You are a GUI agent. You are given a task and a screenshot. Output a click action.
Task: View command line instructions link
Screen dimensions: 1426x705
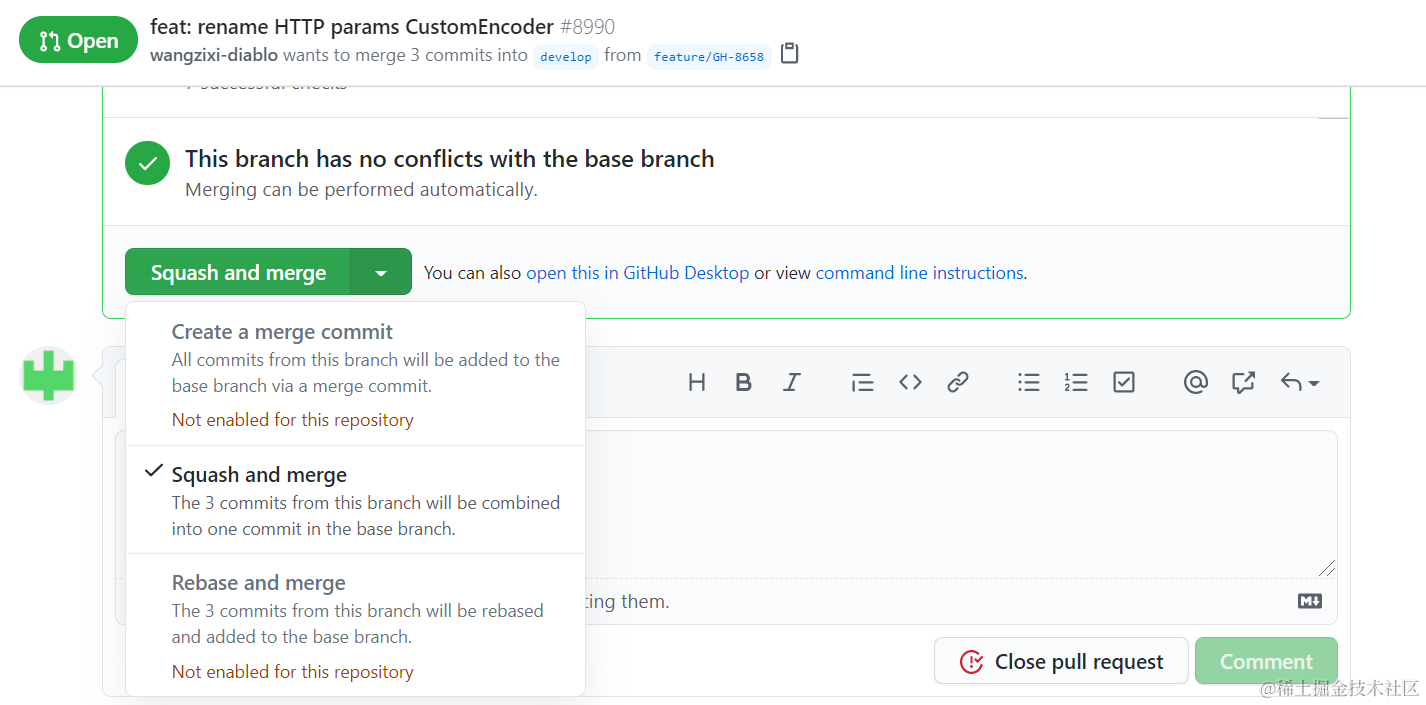coord(919,273)
